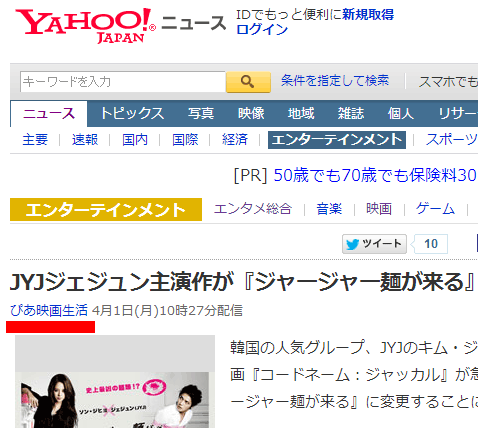Click the Yahoo! Japan logo

(x=86, y=26)
